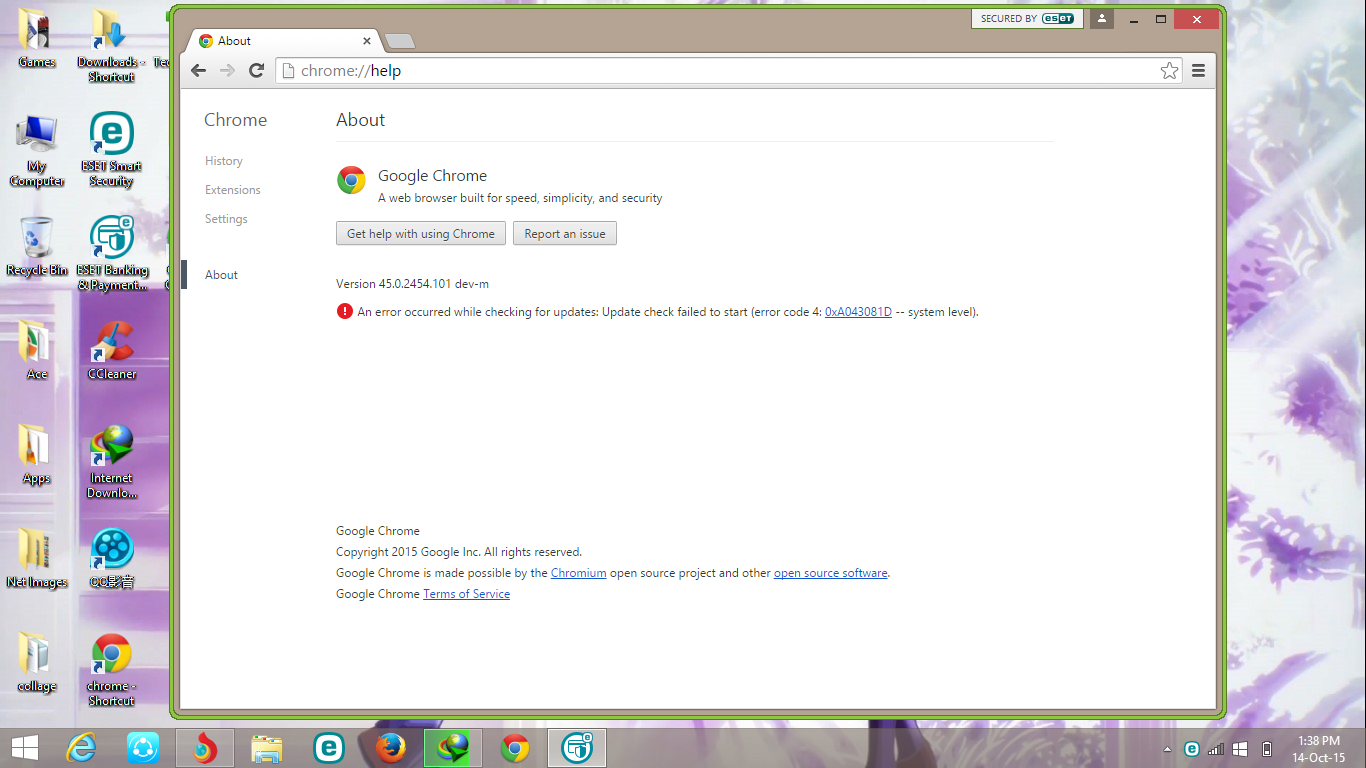Check the battery status tray icon
Image resolution: width=1366 pixels, height=768 pixels.
tap(1266, 749)
